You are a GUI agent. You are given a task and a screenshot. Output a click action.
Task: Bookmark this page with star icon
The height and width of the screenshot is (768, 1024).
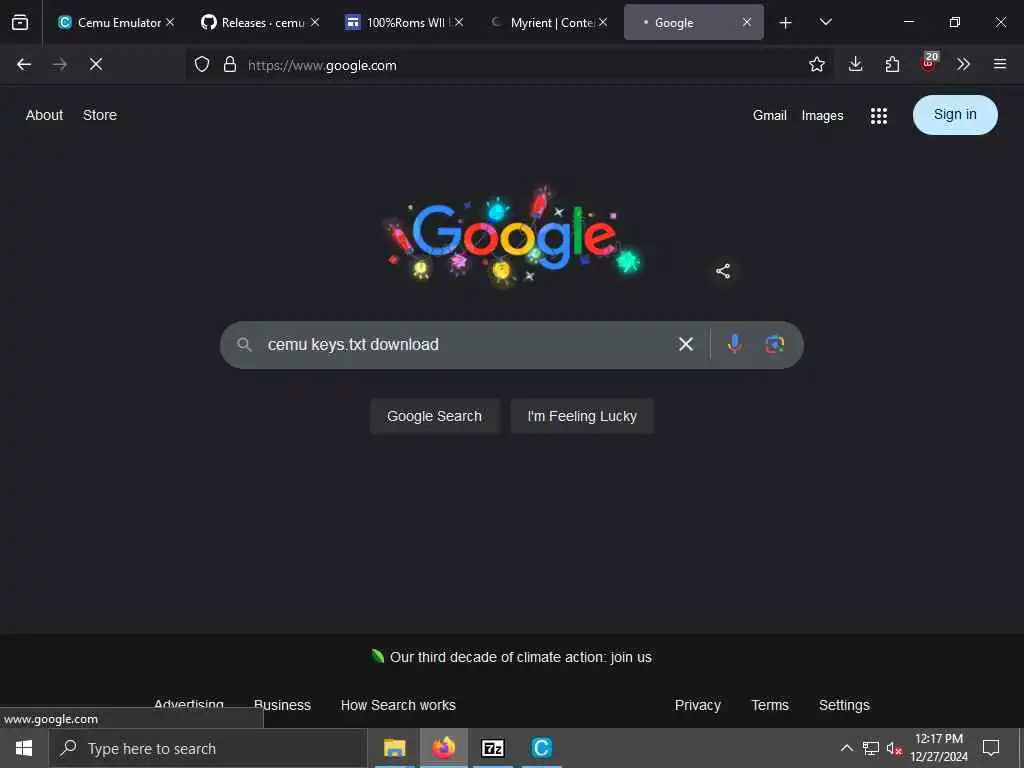click(x=816, y=64)
